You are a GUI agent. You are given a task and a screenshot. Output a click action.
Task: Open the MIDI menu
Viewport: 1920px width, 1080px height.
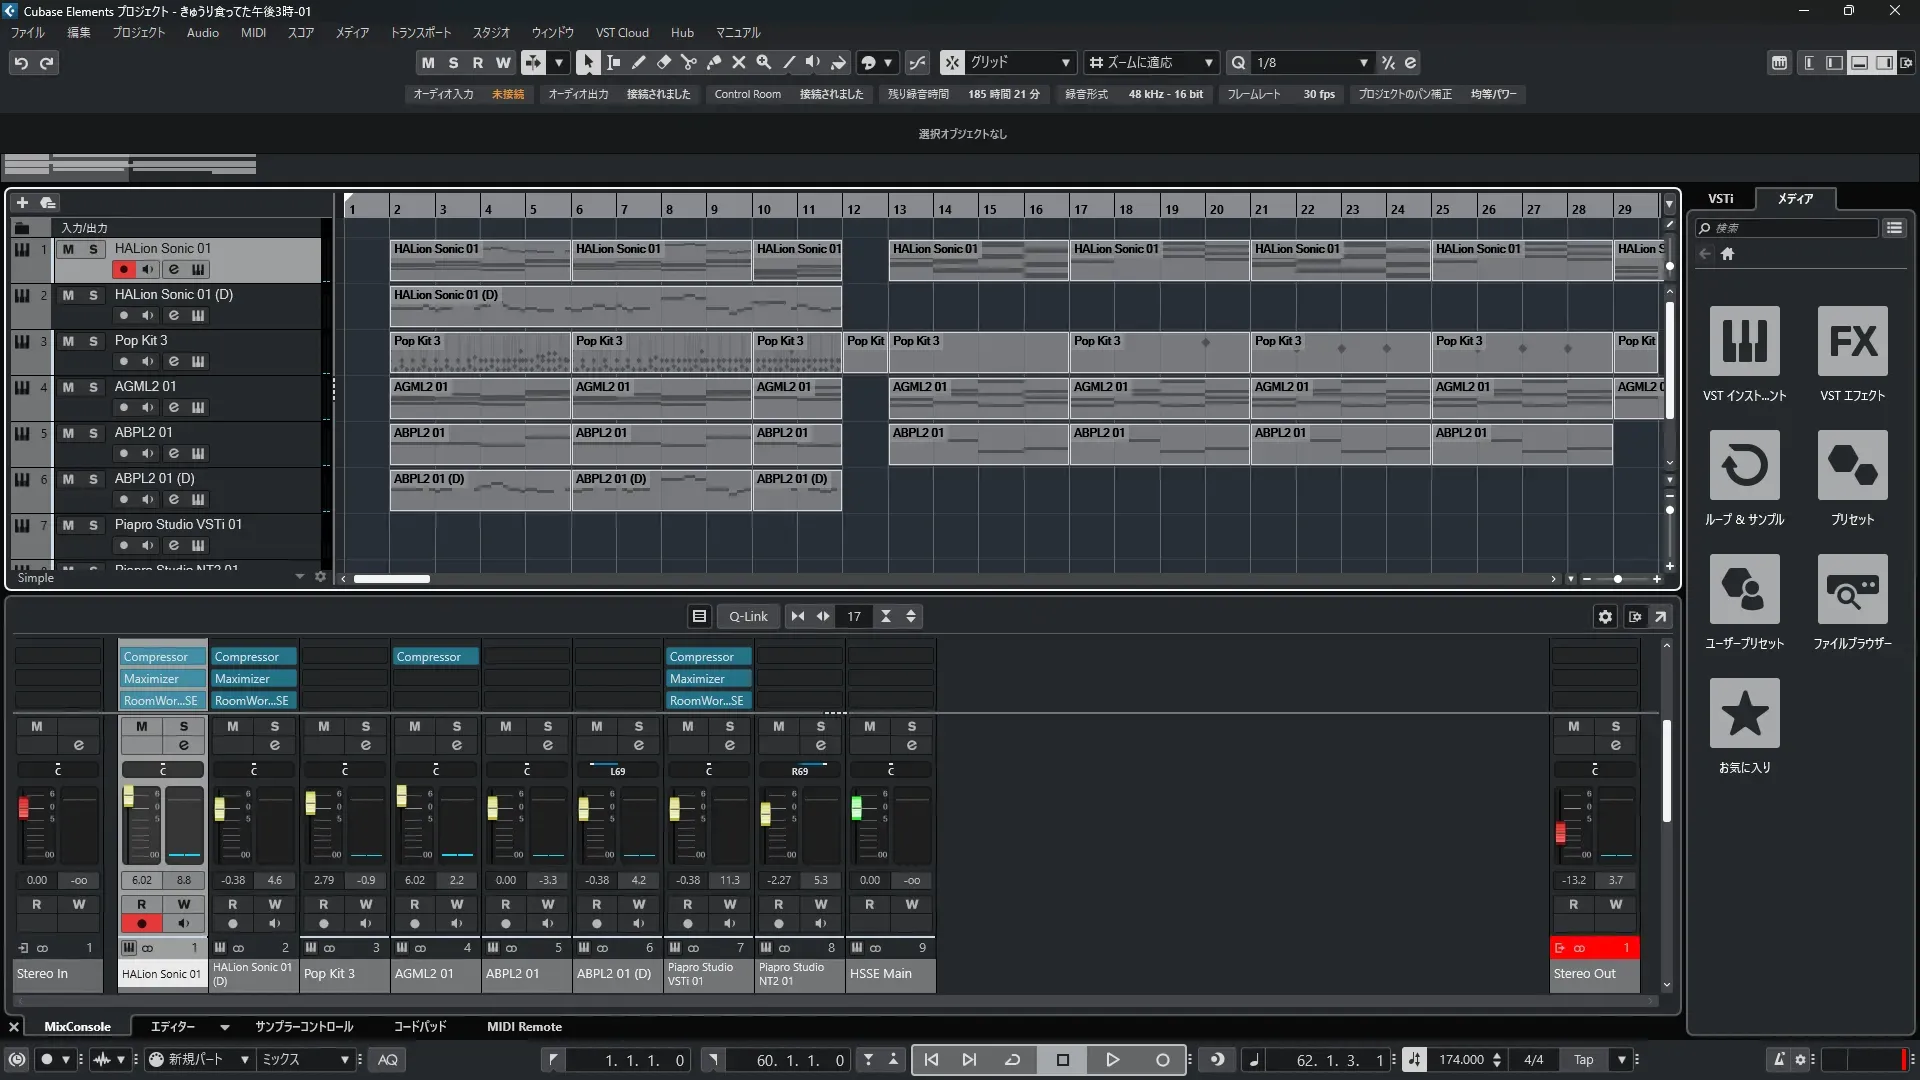pyautogui.click(x=253, y=32)
